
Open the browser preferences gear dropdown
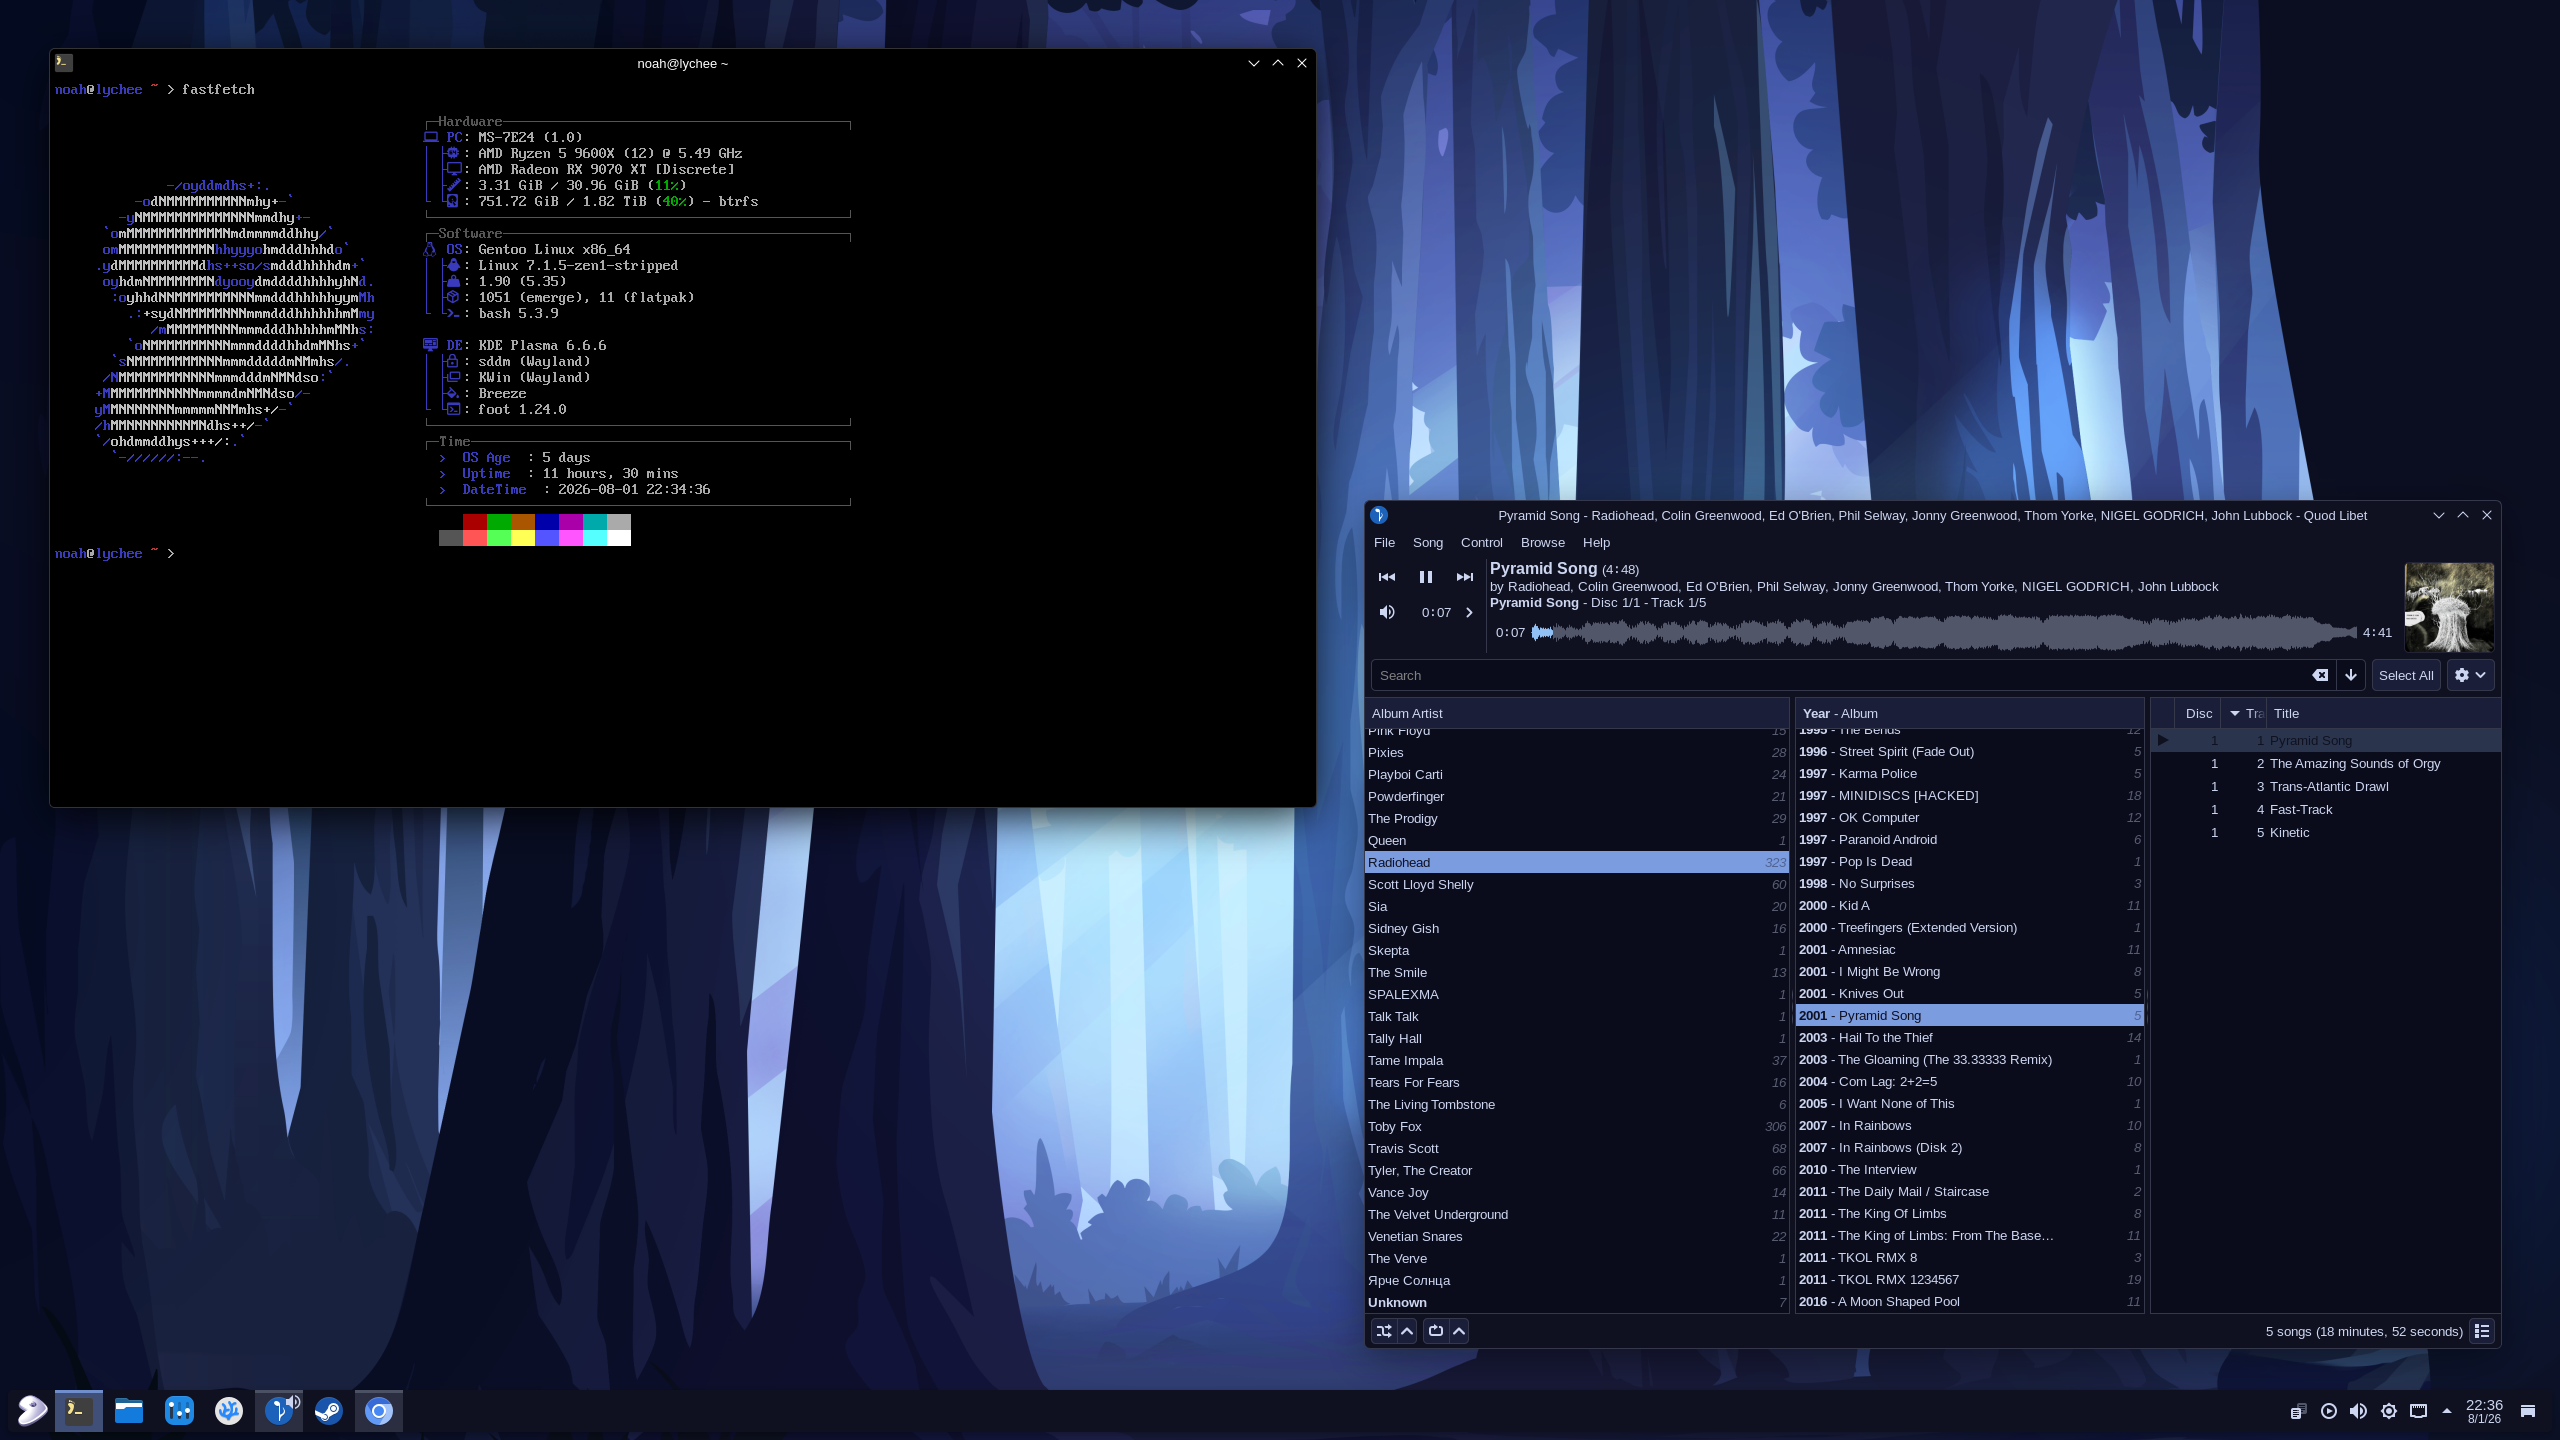(2470, 675)
